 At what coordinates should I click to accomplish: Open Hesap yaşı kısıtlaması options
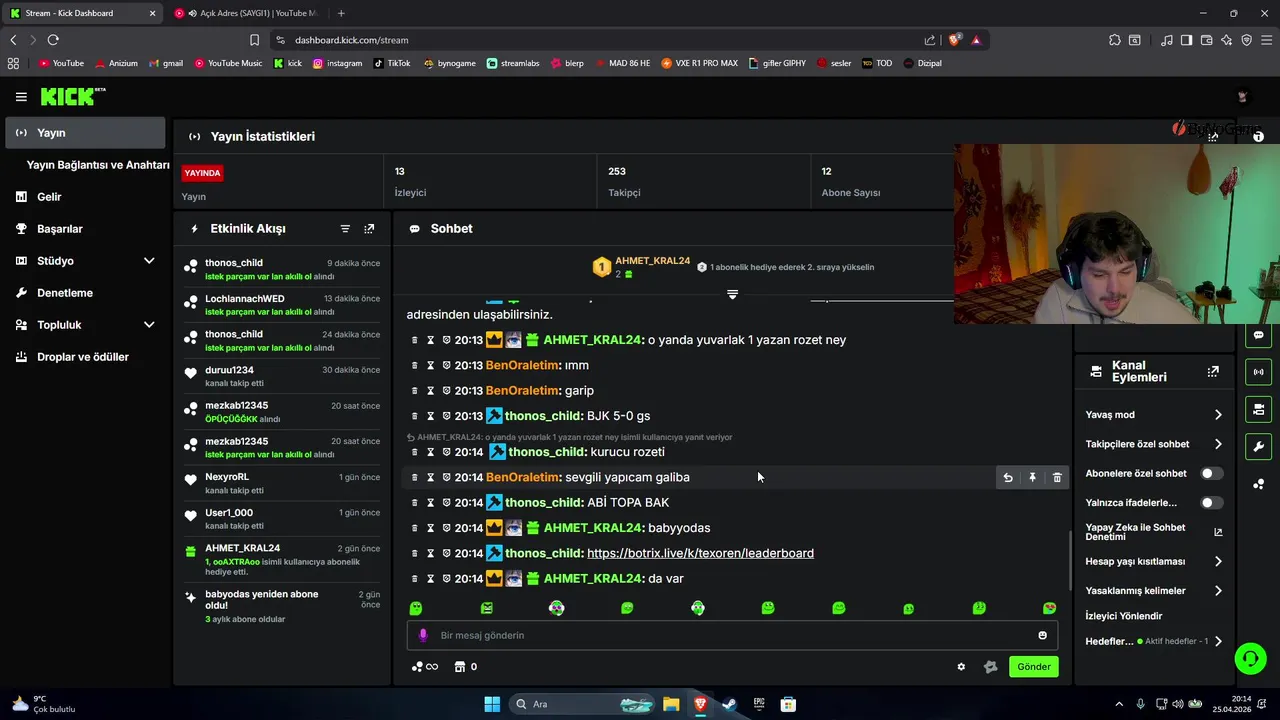point(1154,562)
